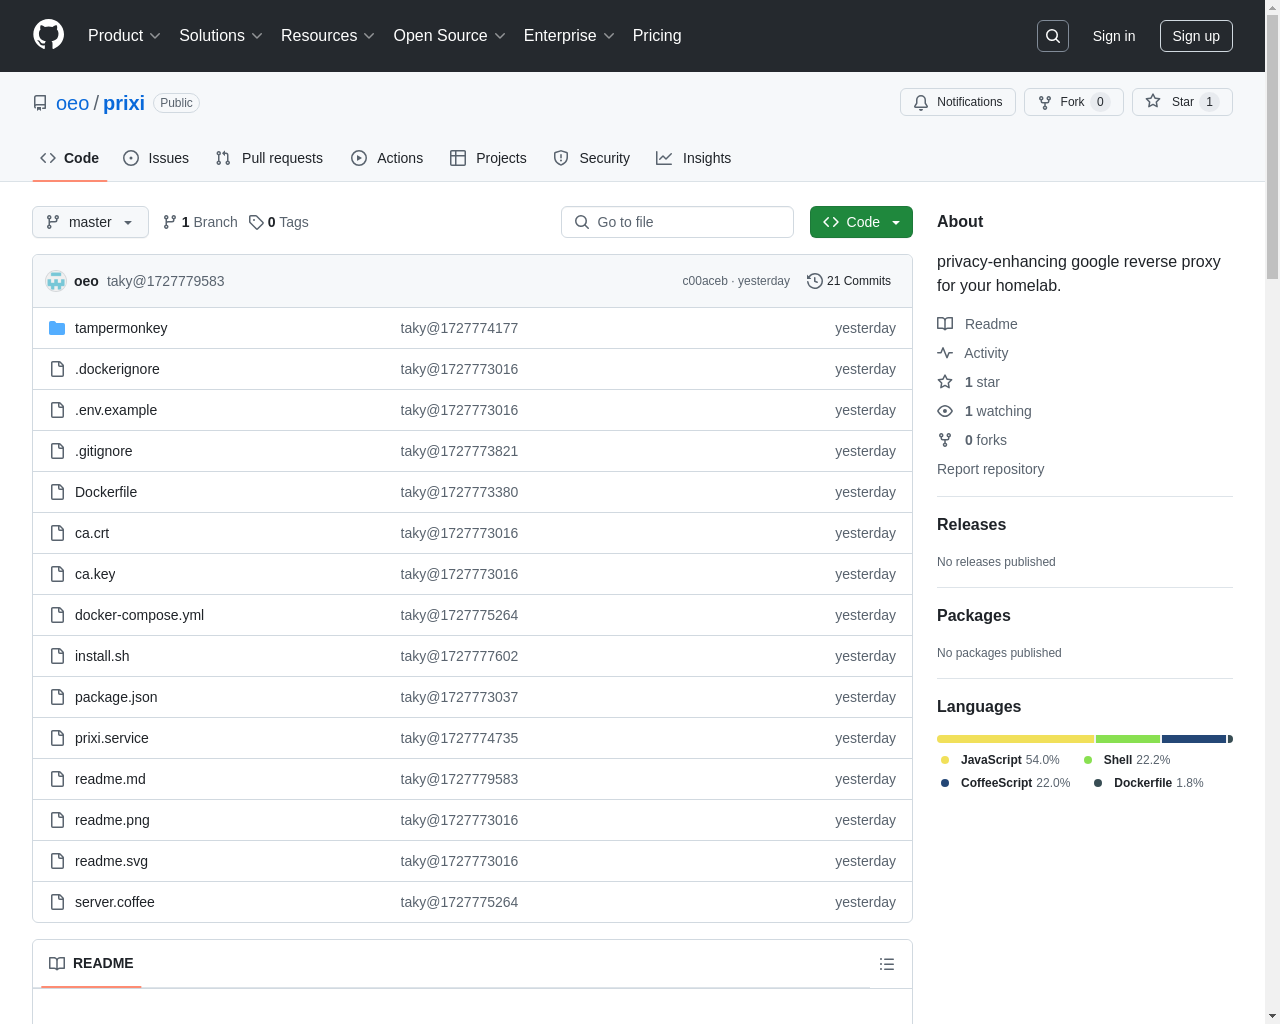The height and width of the screenshot is (1024, 1280).
Task: Click the file icon beside Dockerfile
Action: [57, 492]
